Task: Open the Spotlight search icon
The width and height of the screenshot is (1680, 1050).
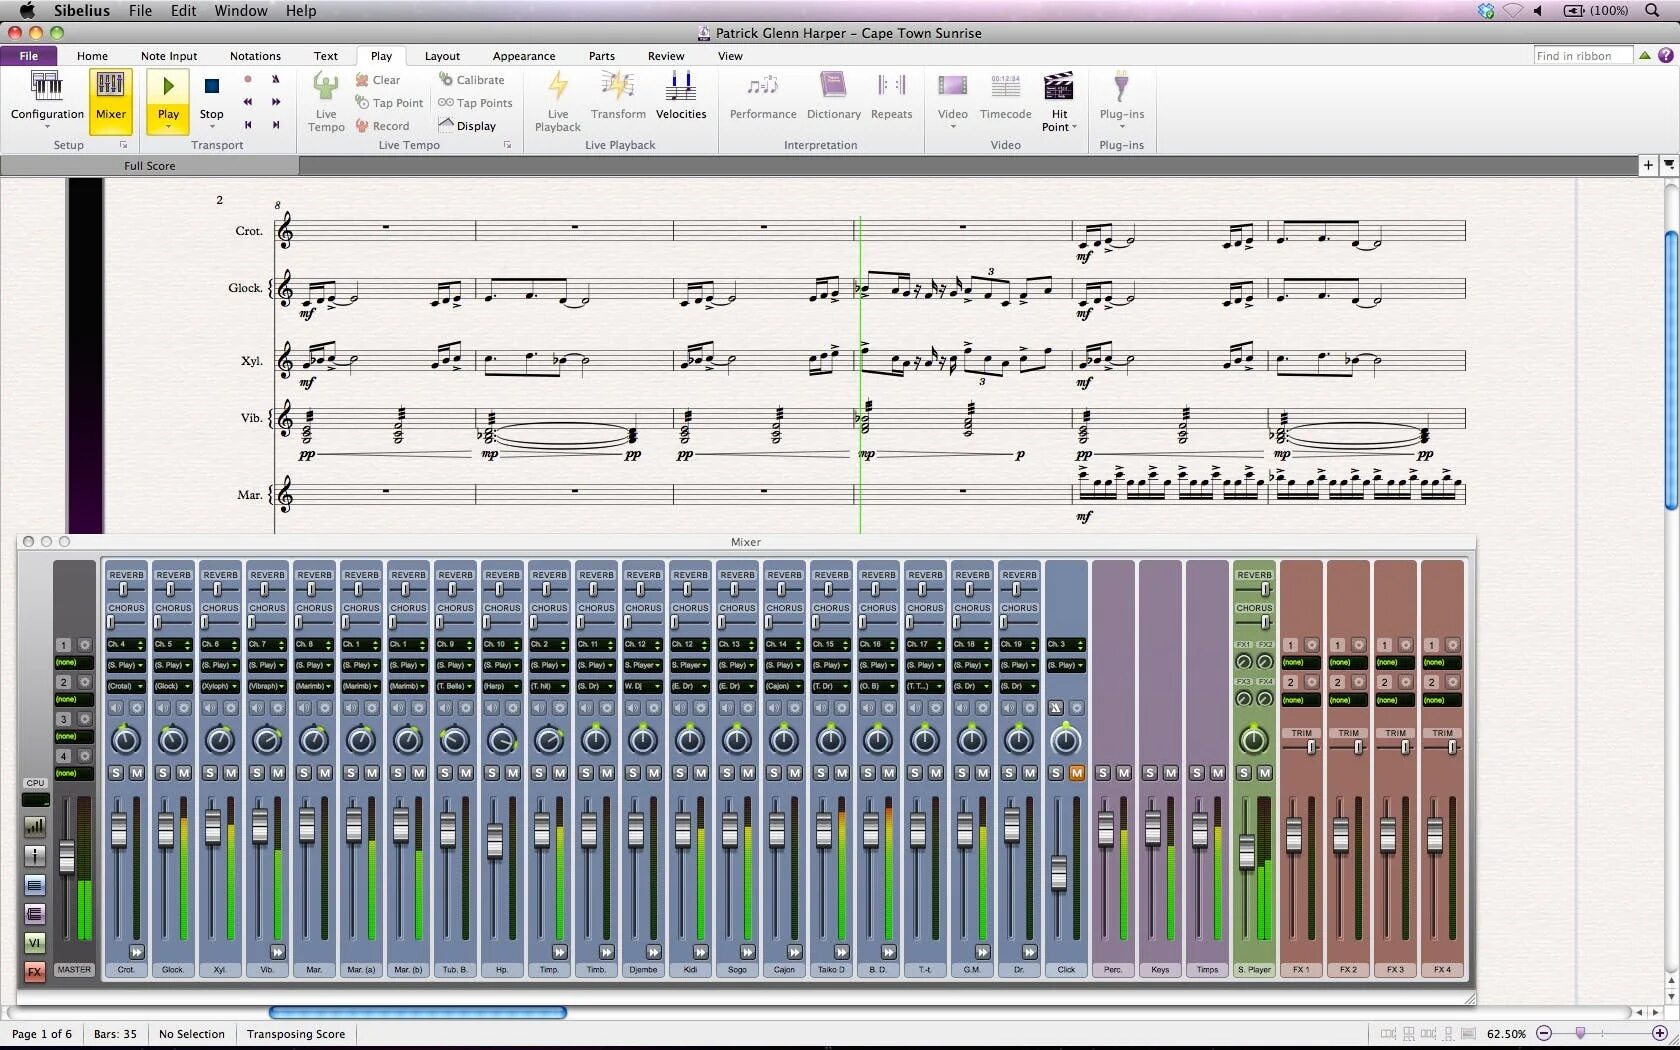Action: (1652, 10)
